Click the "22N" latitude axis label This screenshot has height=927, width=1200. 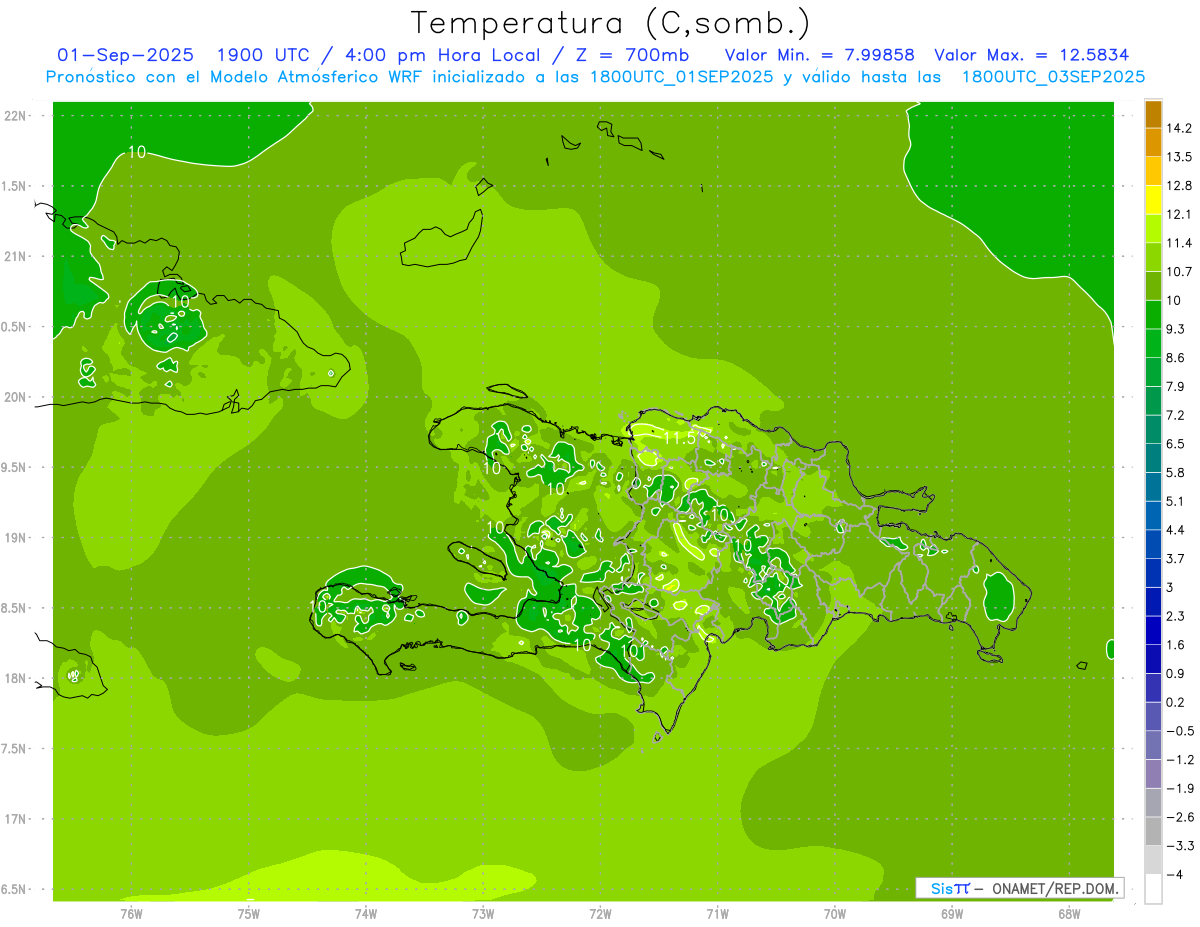(16, 116)
